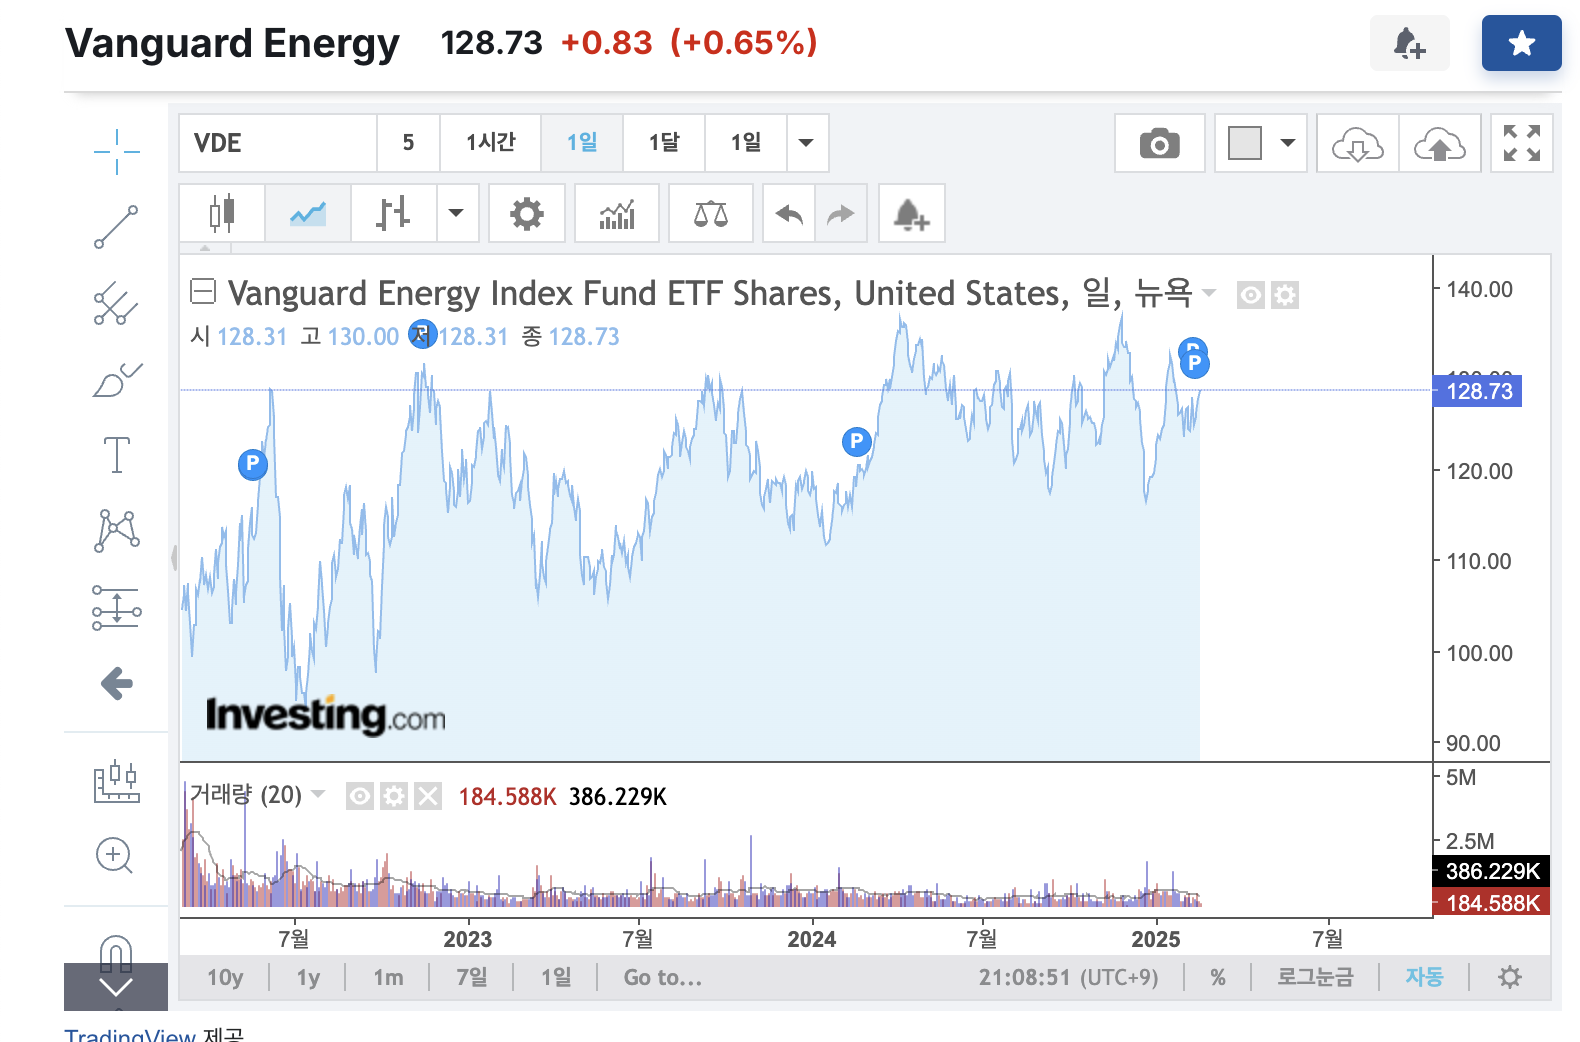Select the pitchfork drawing tool
Image resolution: width=1580 pixels, height=1042 pixels.
116,303
